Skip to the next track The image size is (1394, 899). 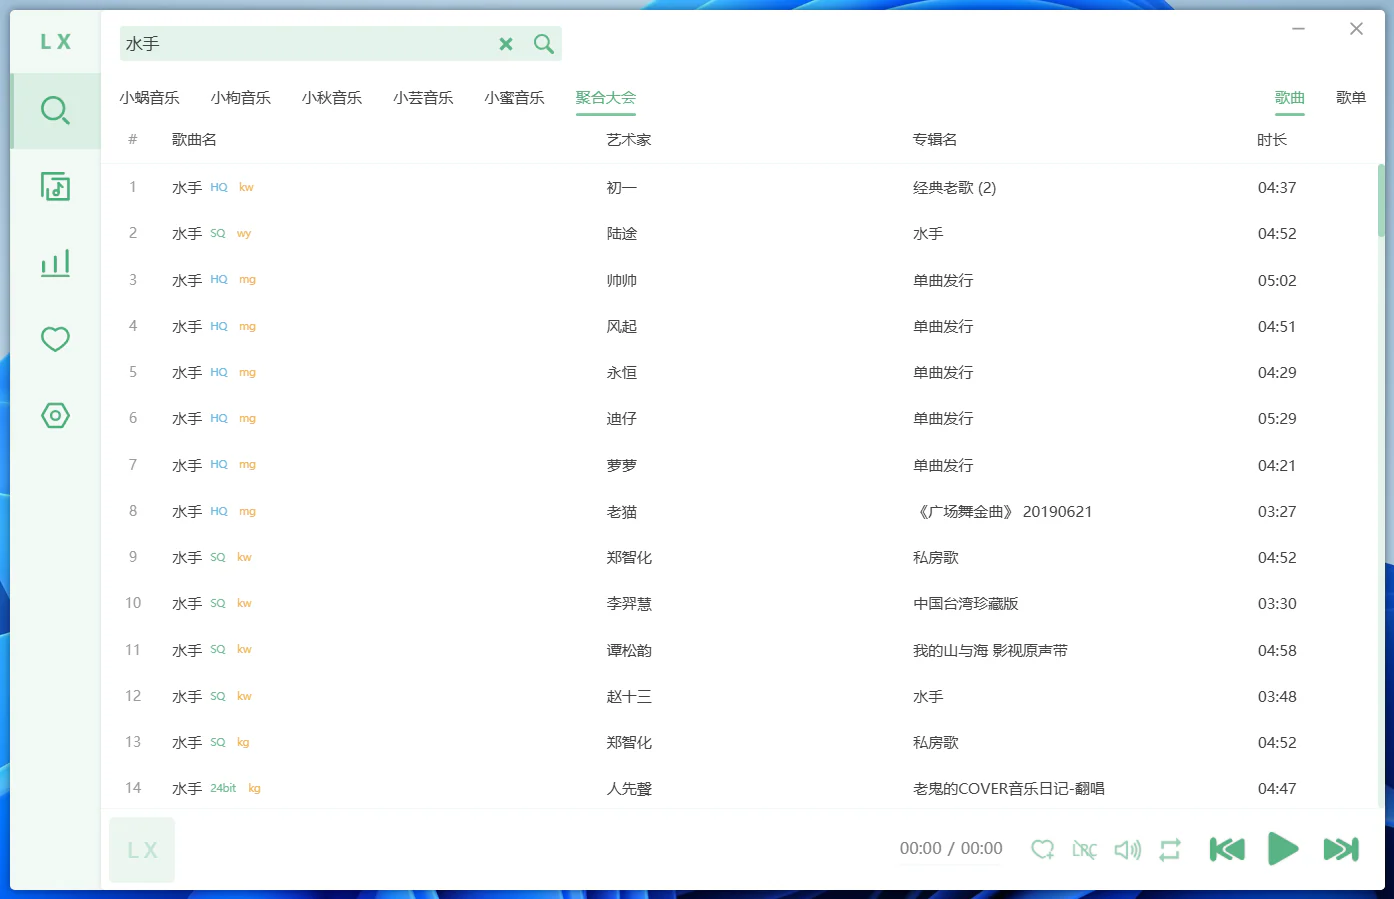(1341, 850)
